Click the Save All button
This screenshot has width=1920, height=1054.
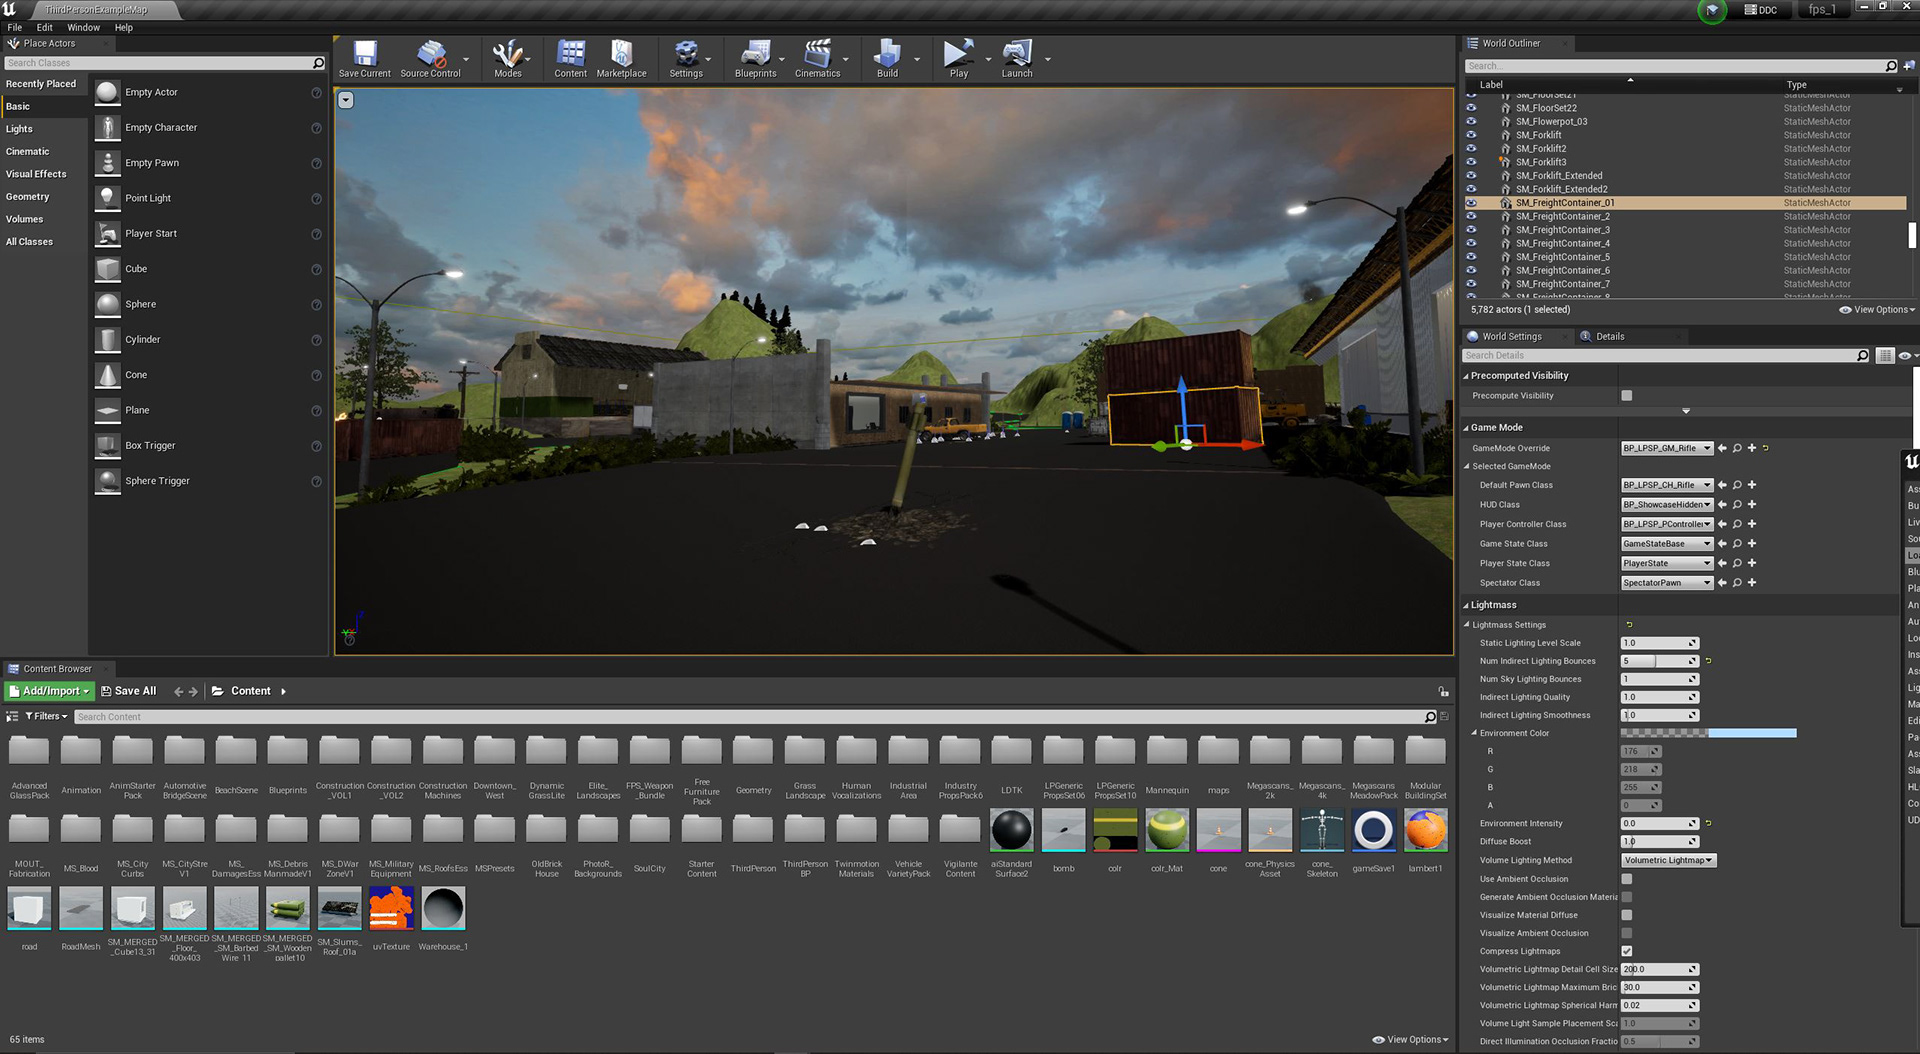(x=129, y=691)
